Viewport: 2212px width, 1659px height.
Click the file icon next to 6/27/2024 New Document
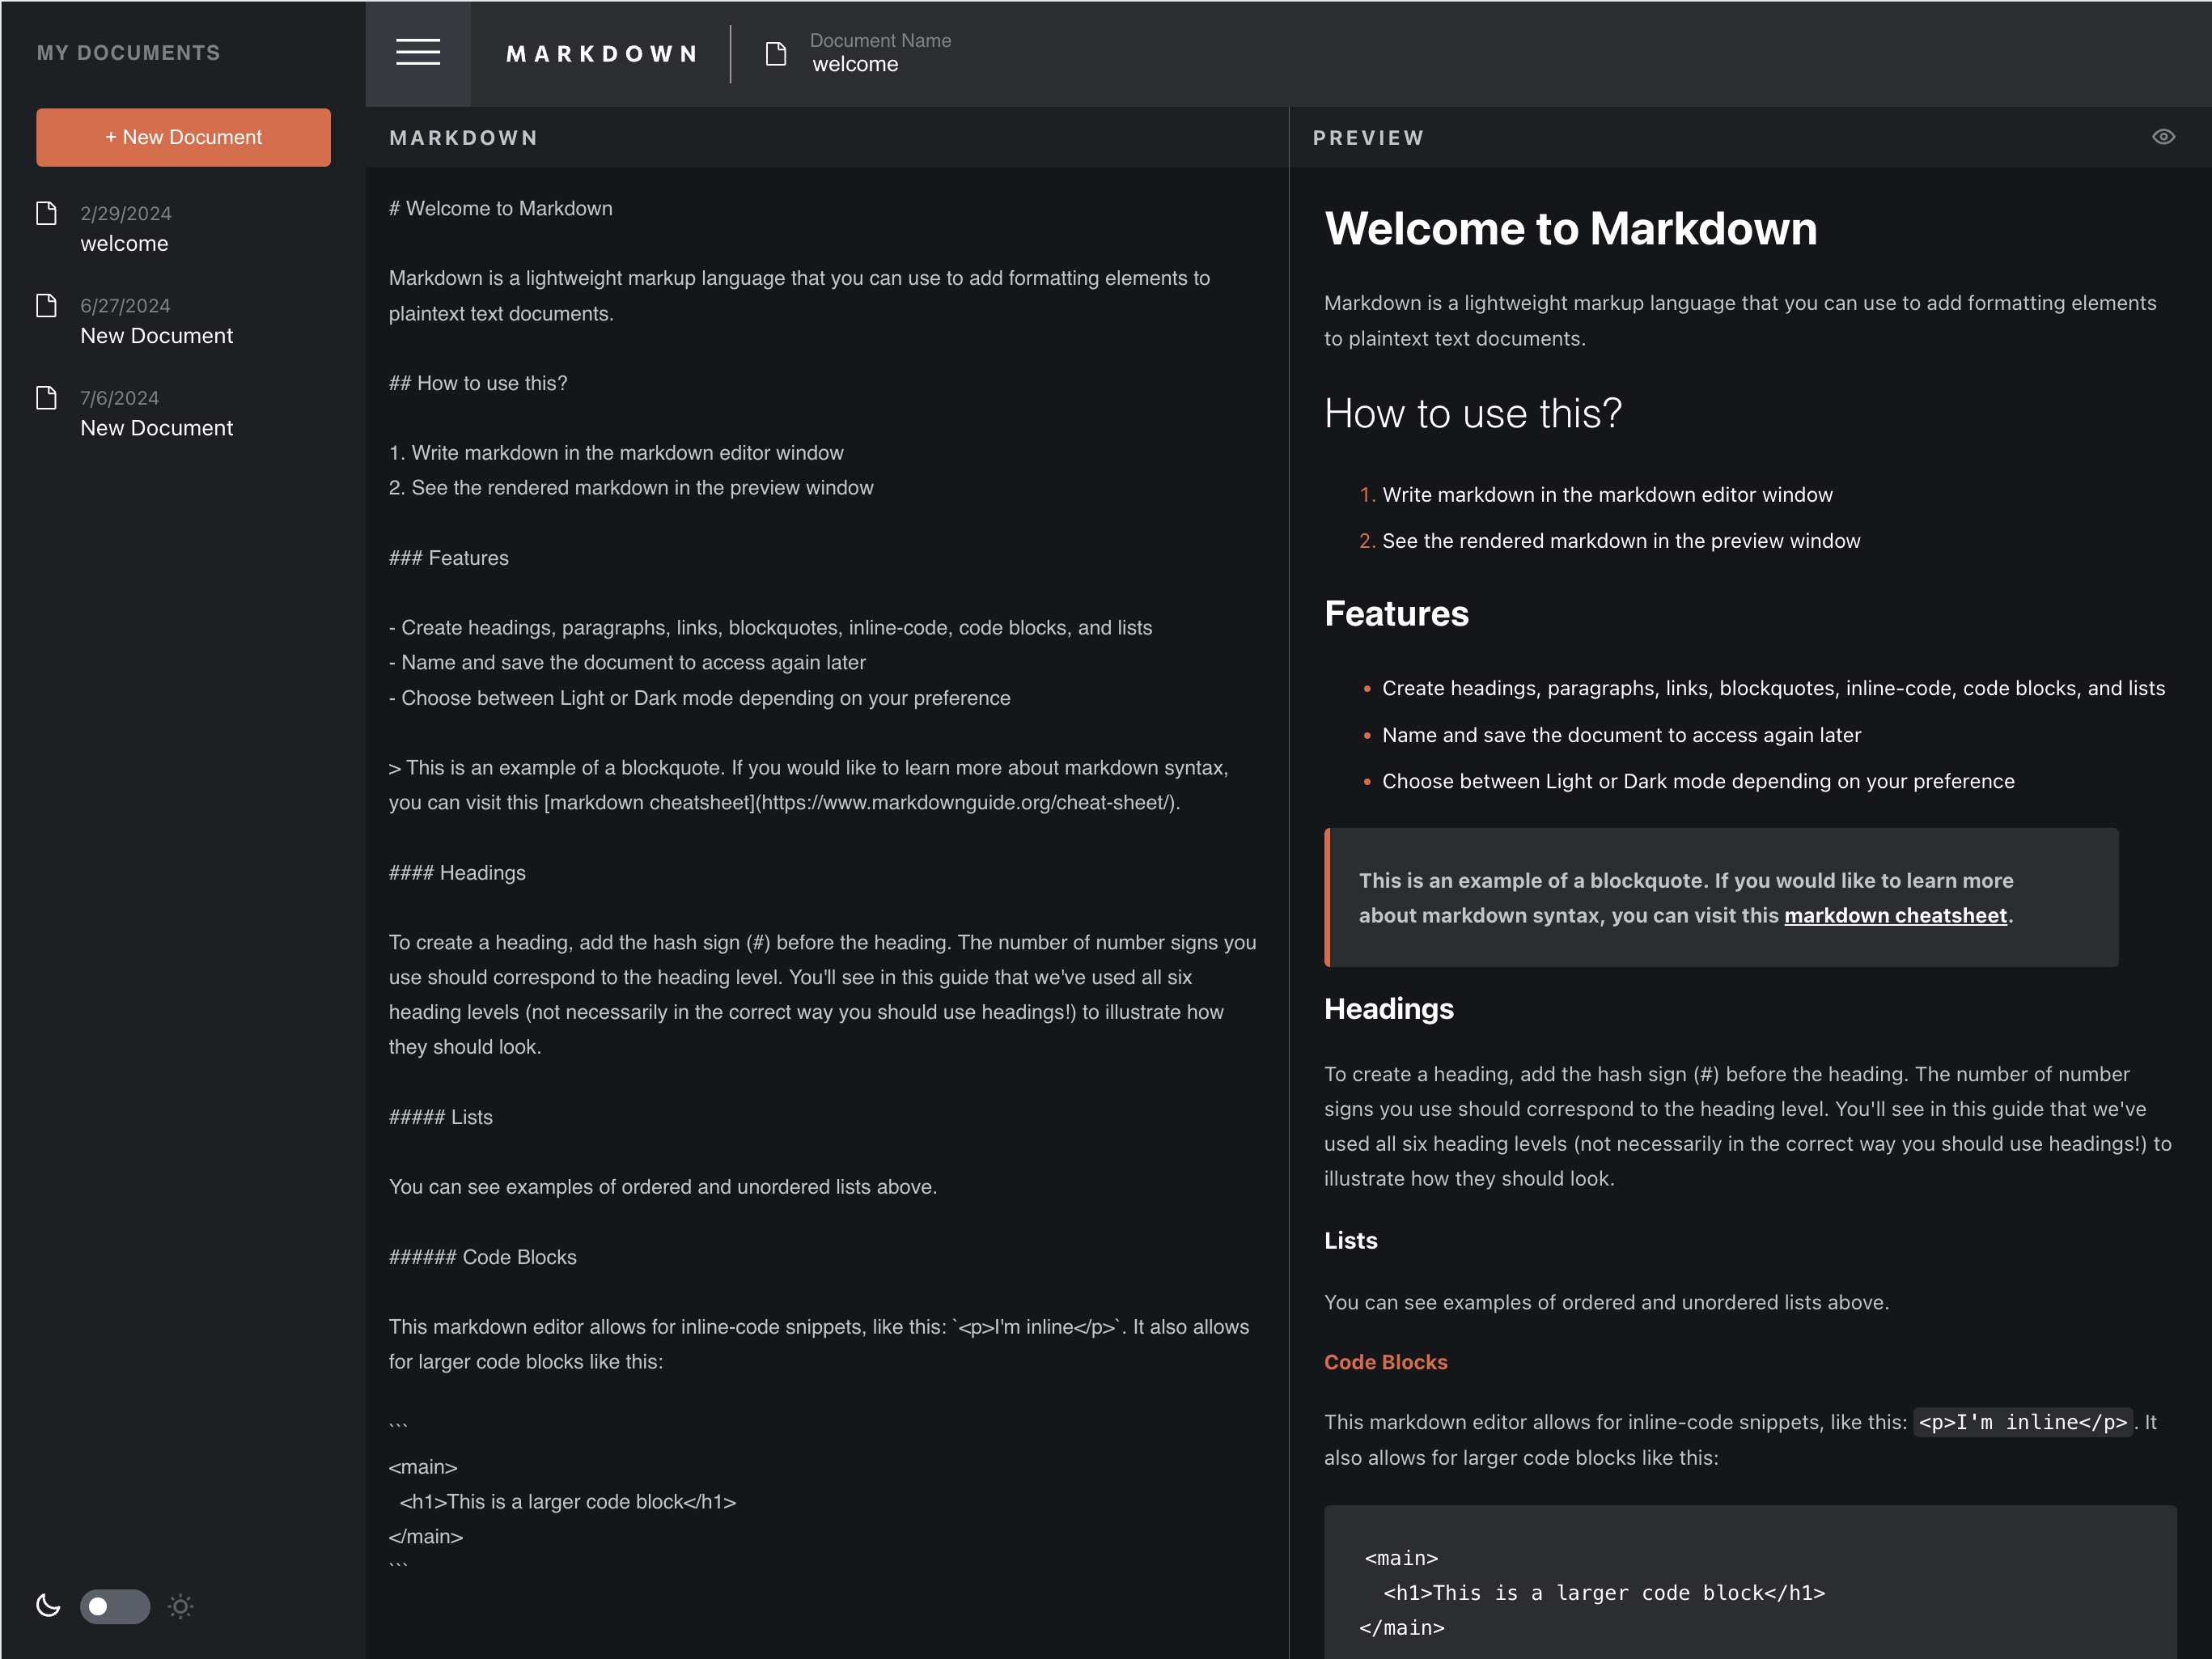pos(46,305)
